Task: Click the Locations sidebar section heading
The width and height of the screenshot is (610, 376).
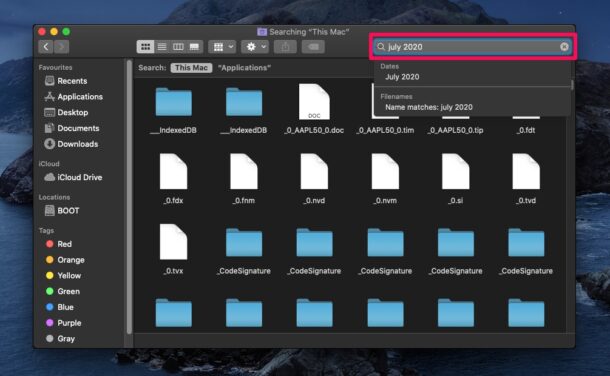Action: (54, 197)
